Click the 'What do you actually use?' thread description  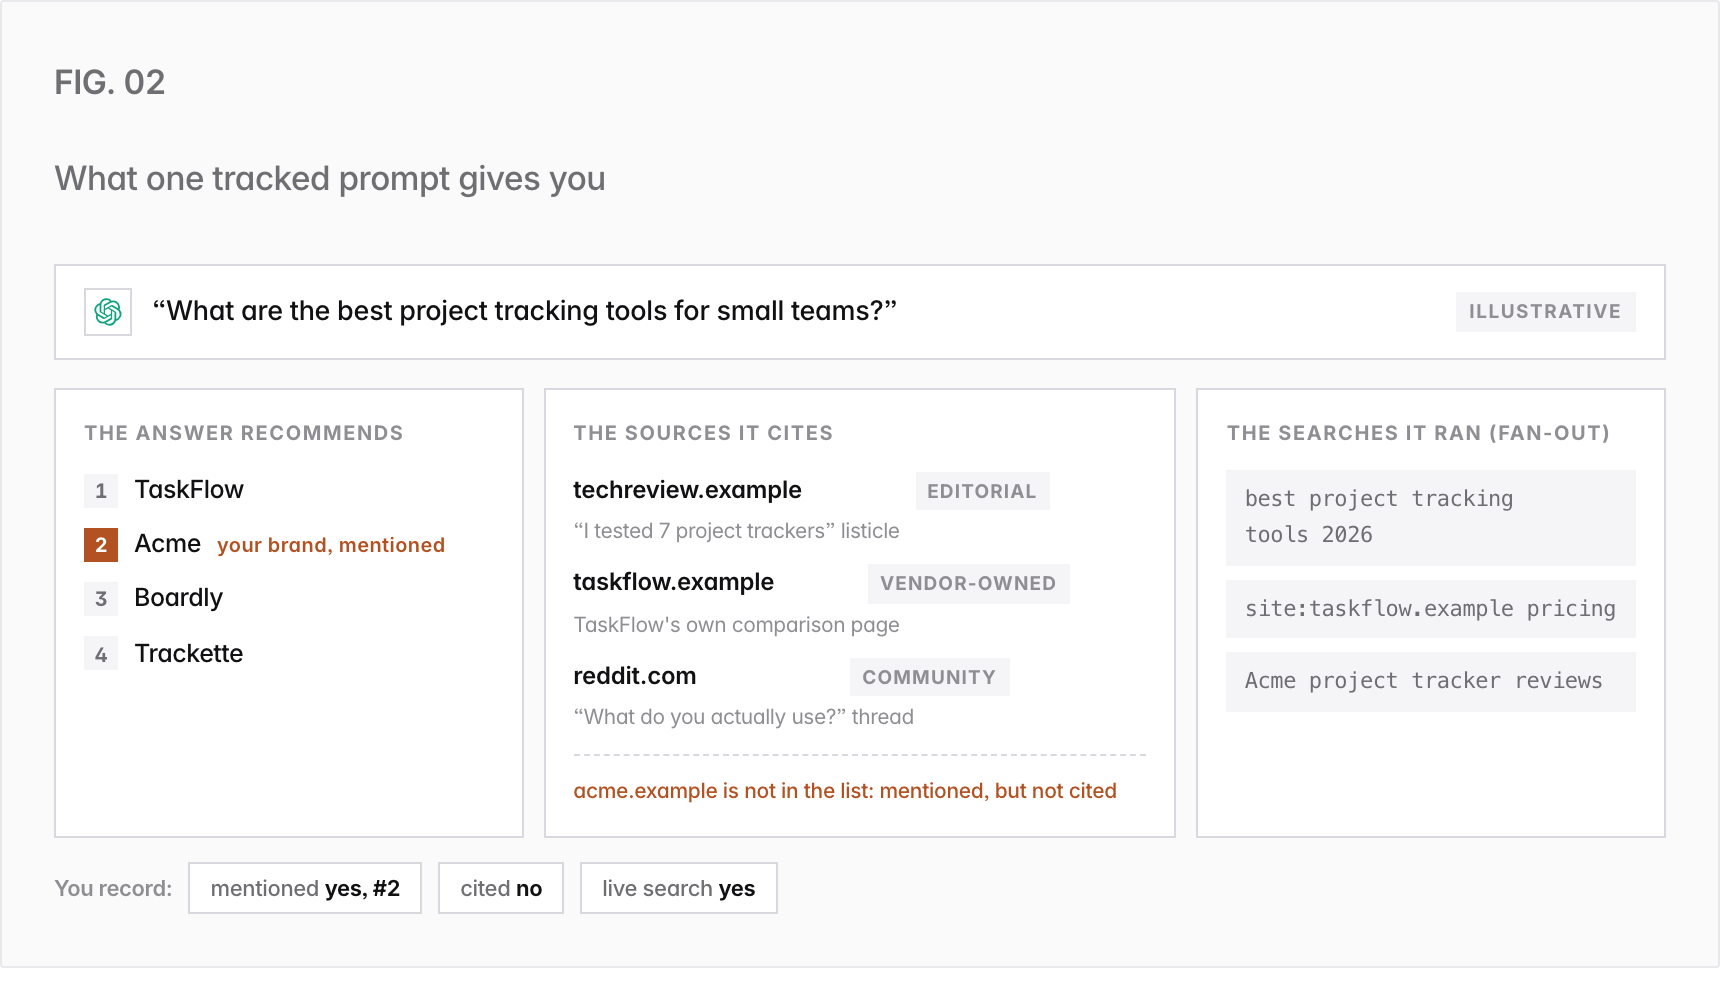pyautogui.click(x=743, y=717)
